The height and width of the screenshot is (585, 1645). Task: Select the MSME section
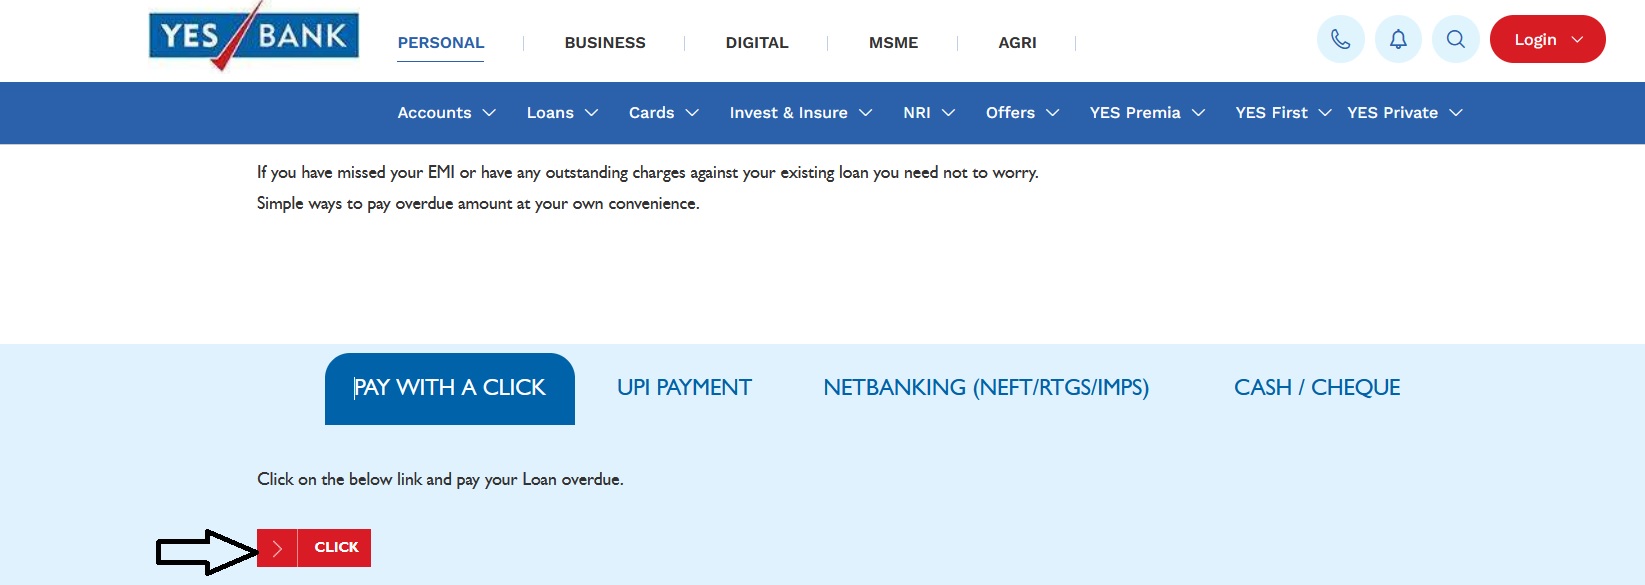(893, 43)
